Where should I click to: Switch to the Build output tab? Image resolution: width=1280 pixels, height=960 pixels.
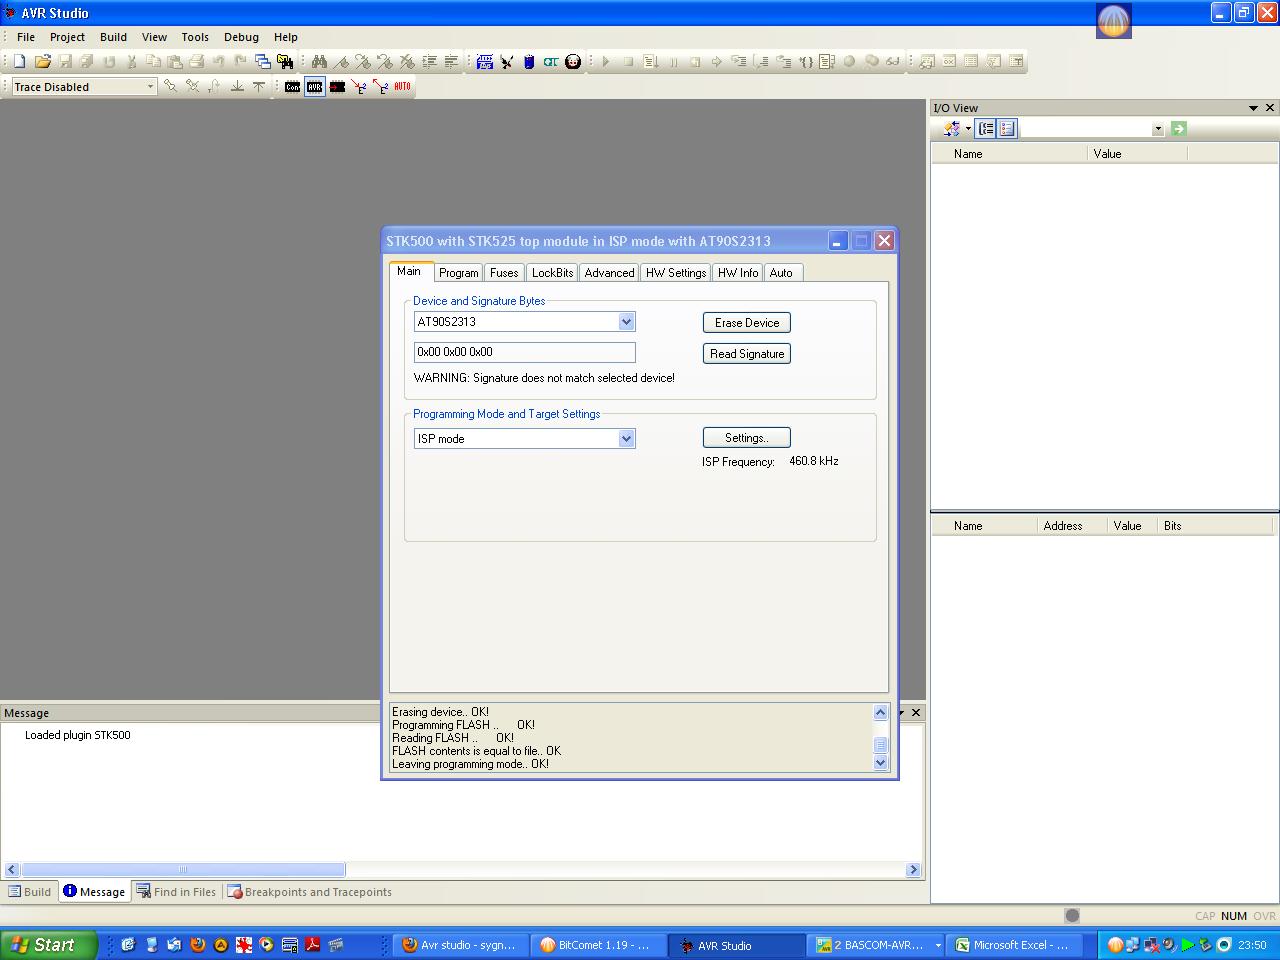point(30,892)
